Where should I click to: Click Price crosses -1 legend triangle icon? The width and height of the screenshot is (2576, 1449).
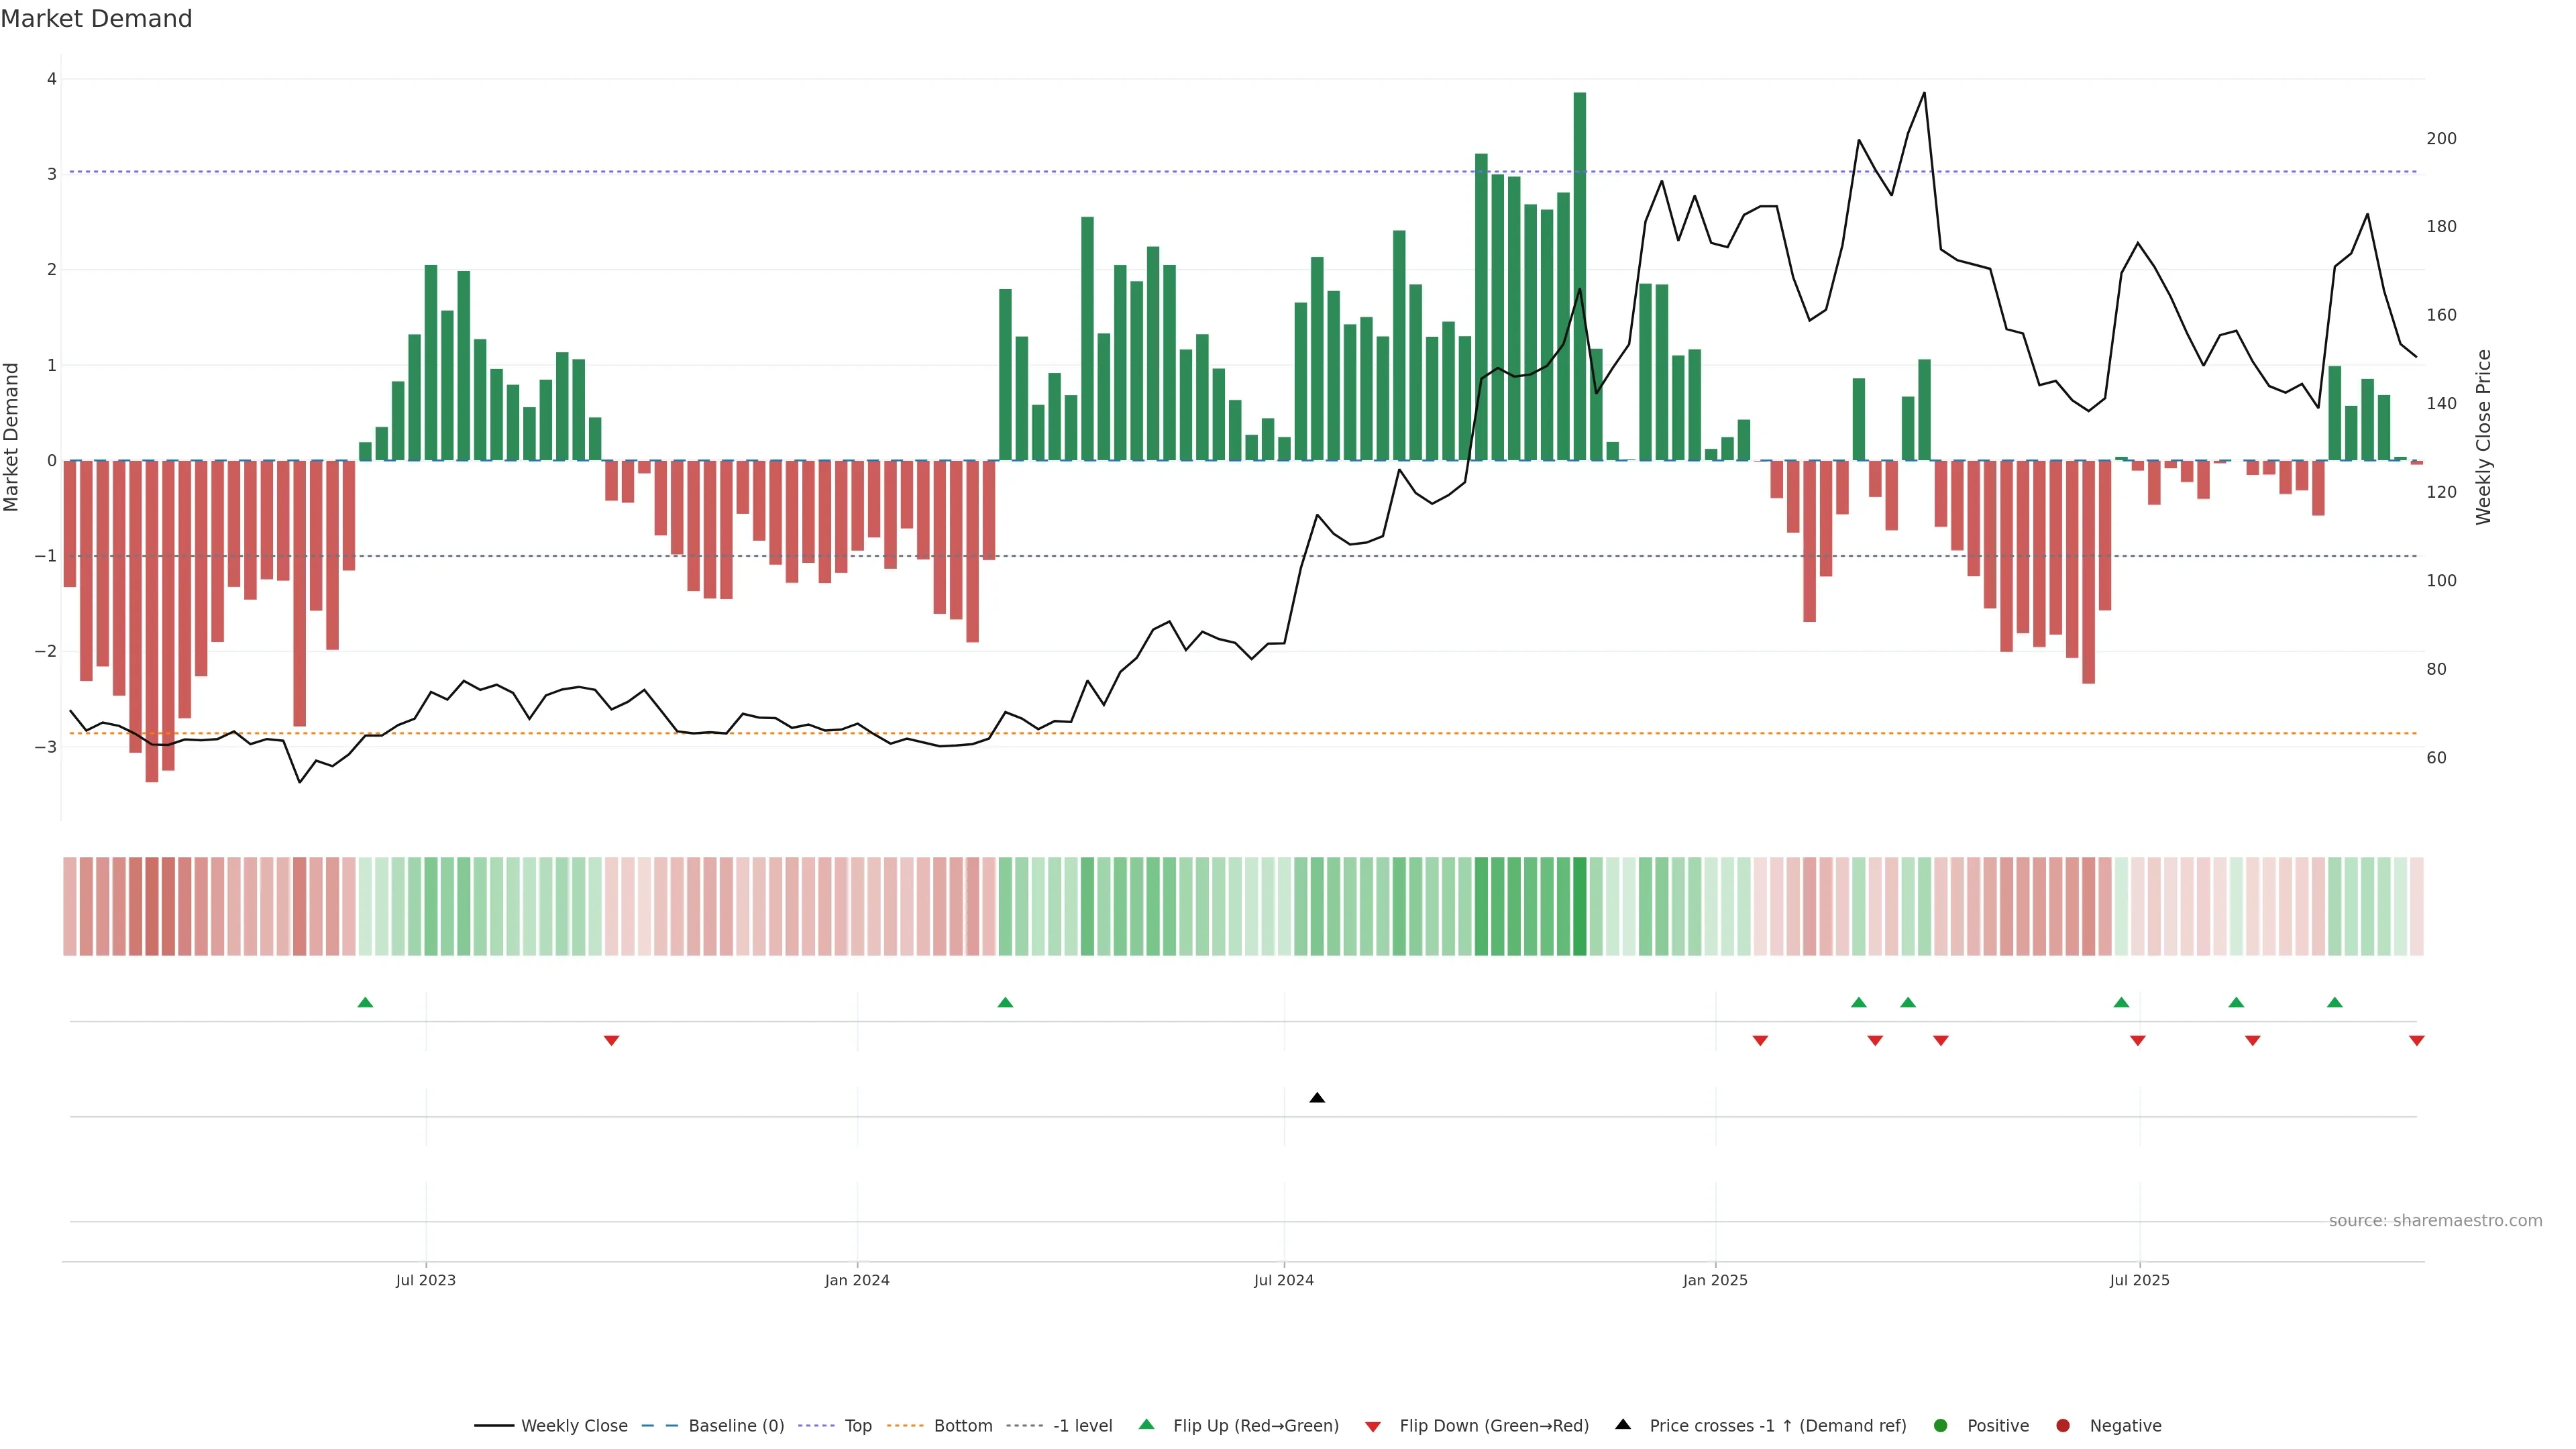[1623, 1425]
